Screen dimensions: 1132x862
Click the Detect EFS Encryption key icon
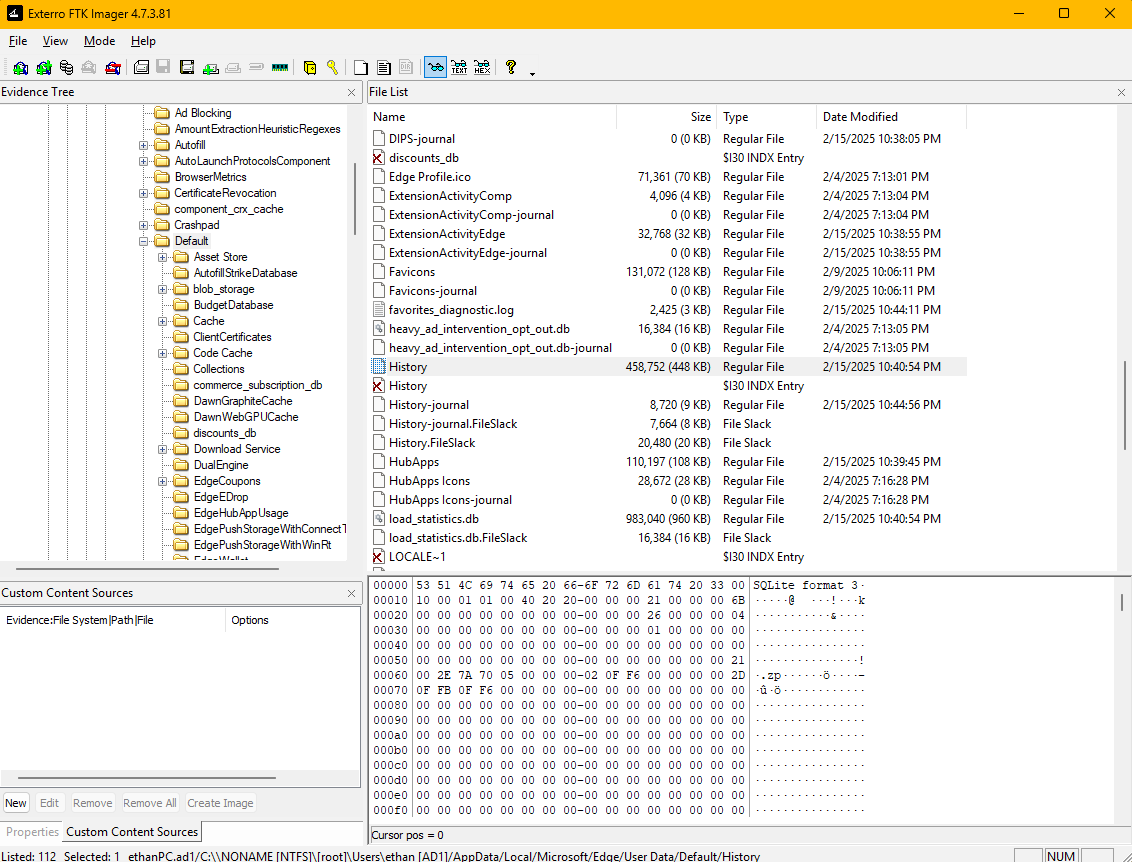tap(332, 68)
